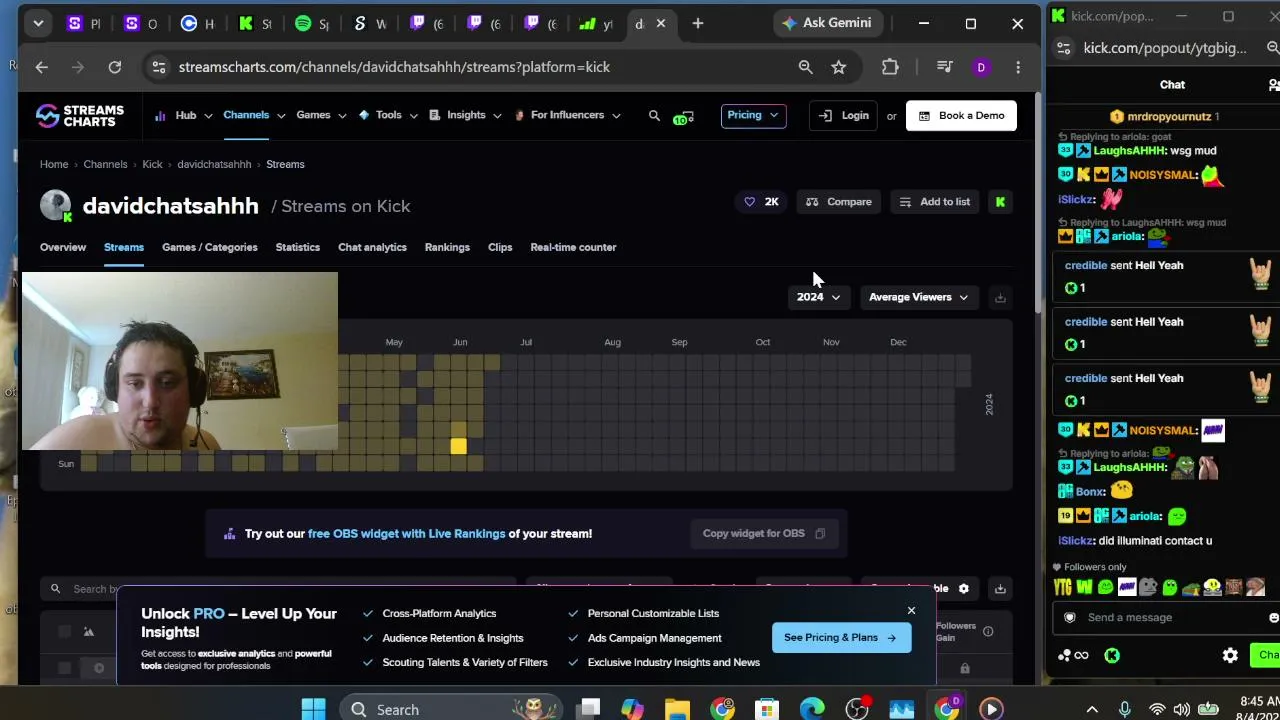This screenshot has height=720, width=1280.
Task: Open the 2024 year selector
Action: 818,297
